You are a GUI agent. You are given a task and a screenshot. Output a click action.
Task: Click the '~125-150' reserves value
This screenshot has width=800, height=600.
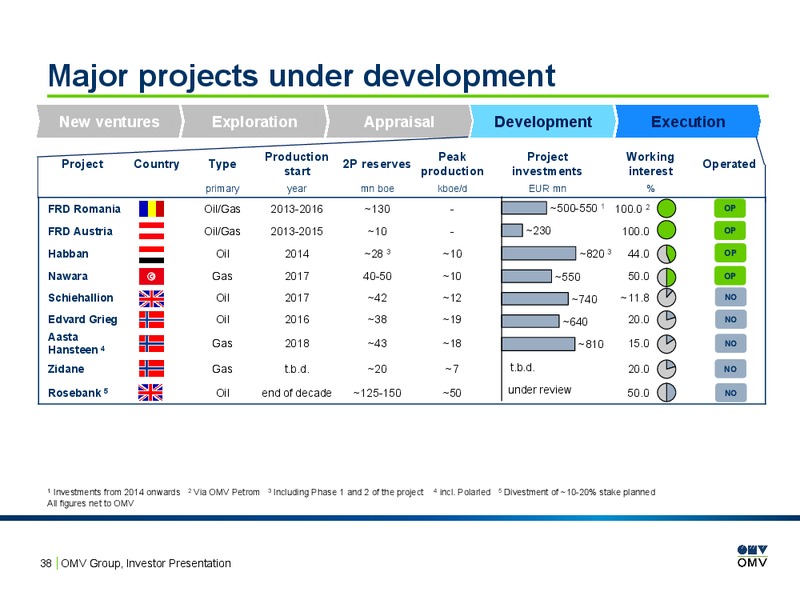pos(377,393)
